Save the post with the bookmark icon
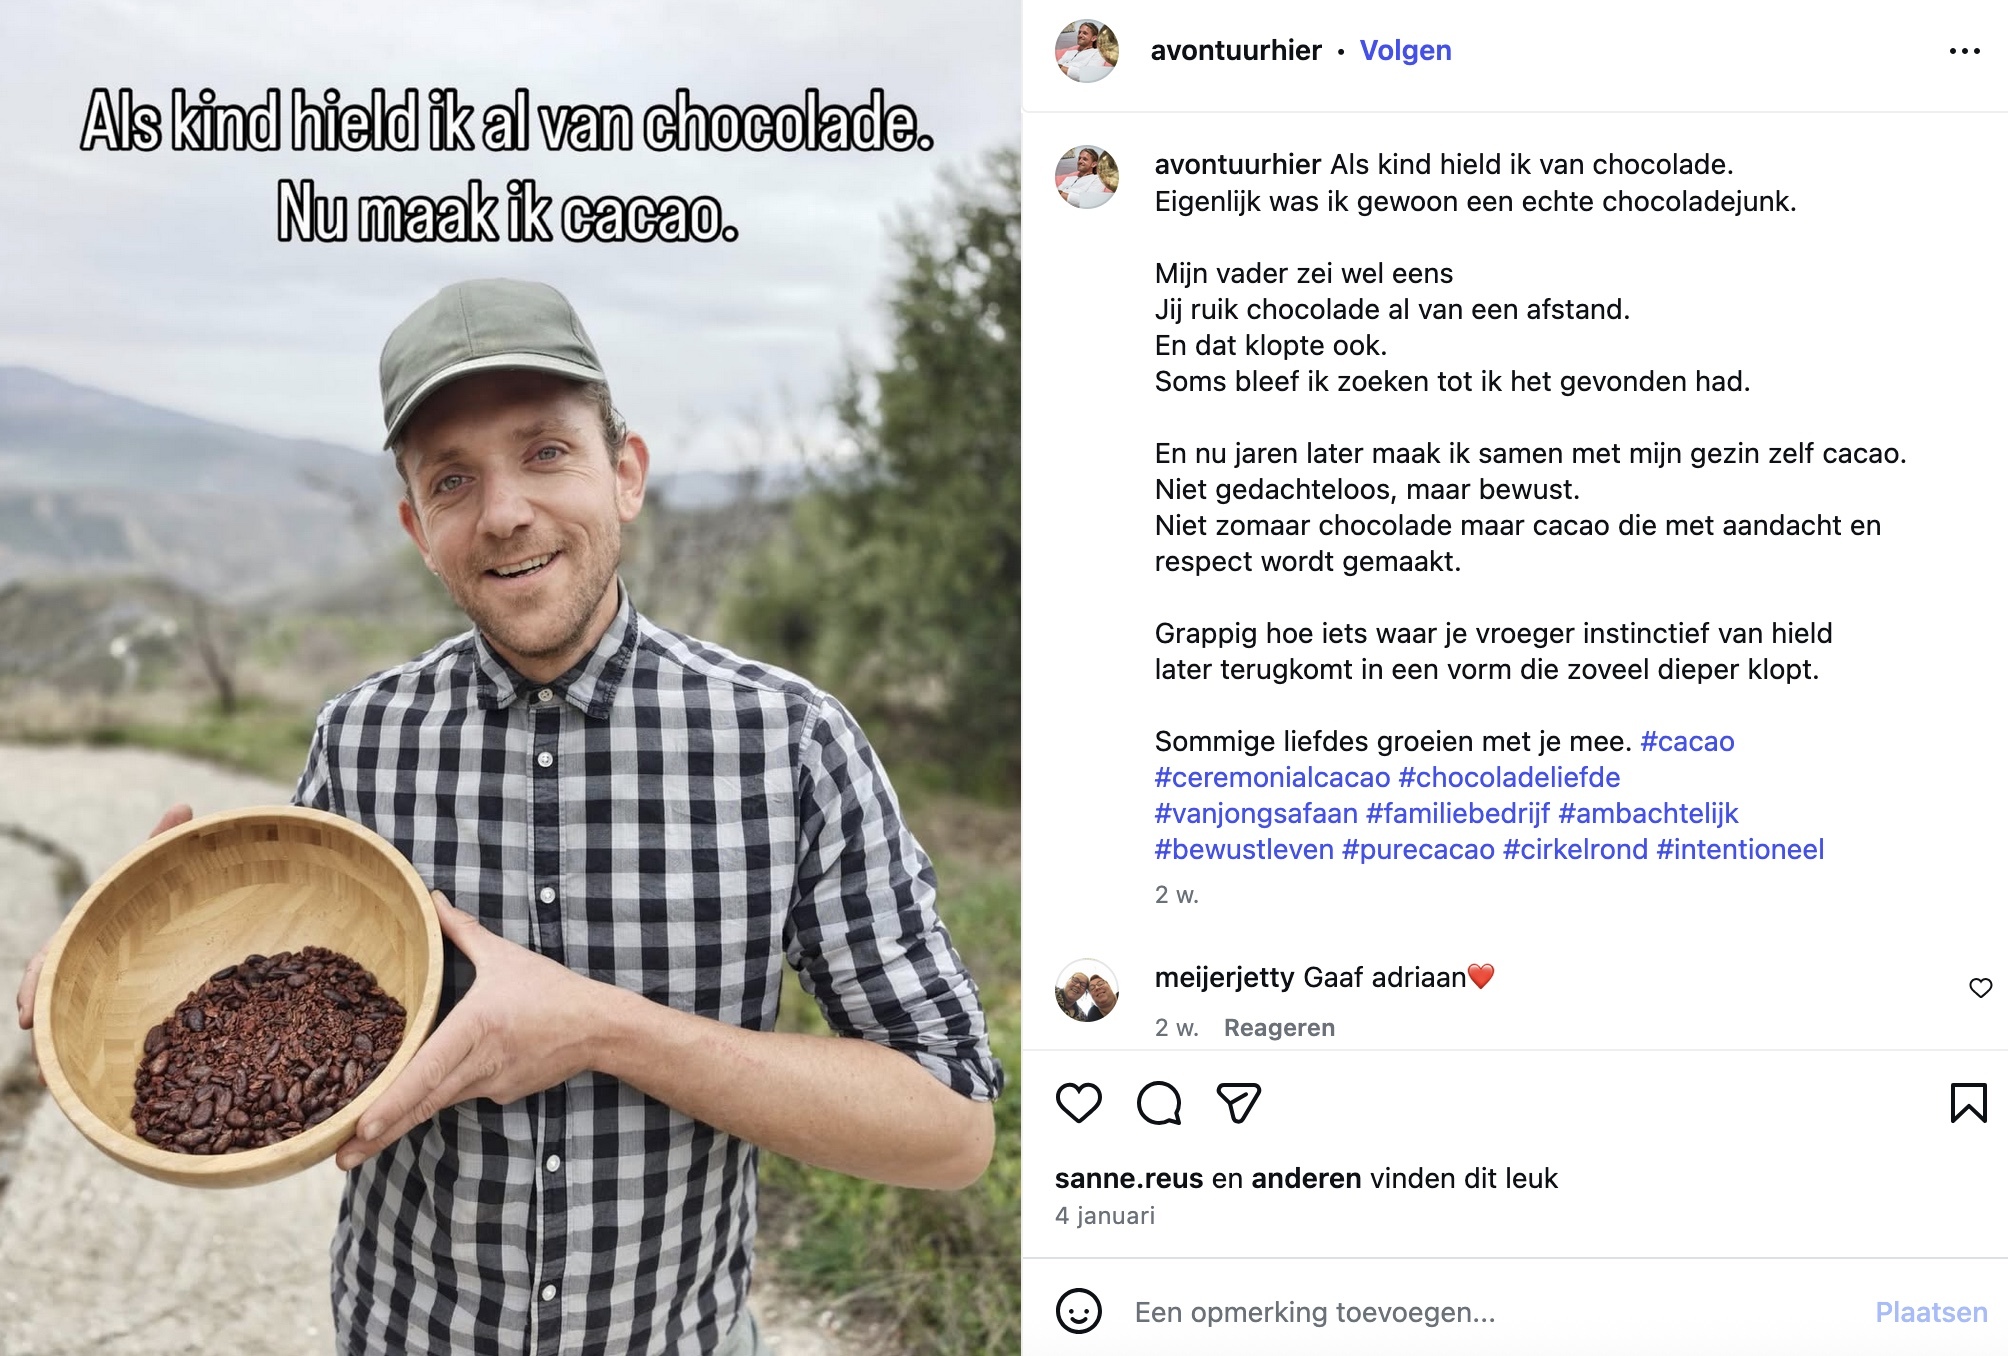 click(1968, 1103)
